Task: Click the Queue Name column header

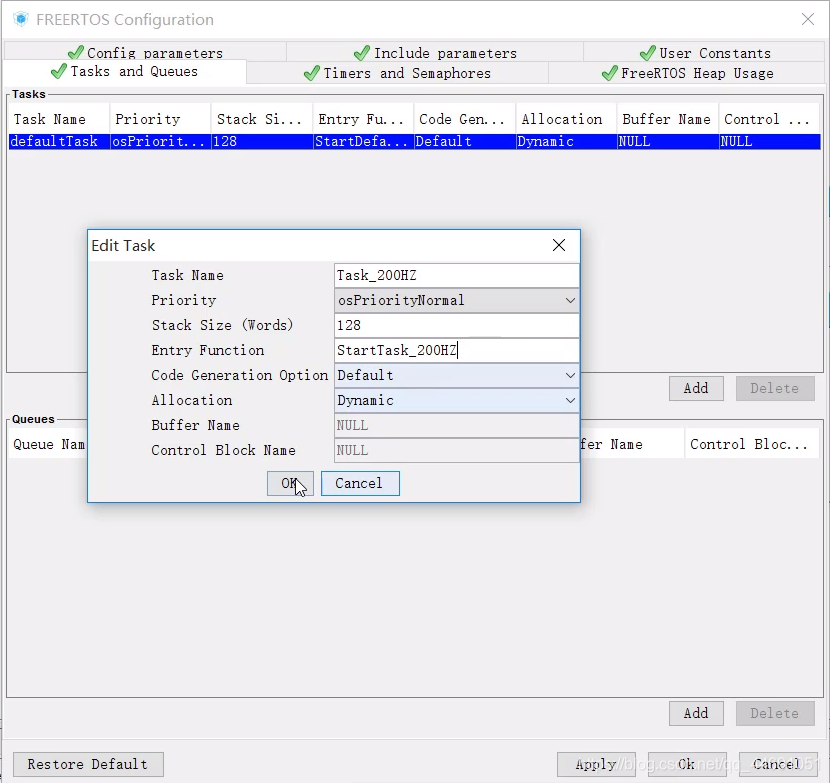Action: (x=48, y=444)
